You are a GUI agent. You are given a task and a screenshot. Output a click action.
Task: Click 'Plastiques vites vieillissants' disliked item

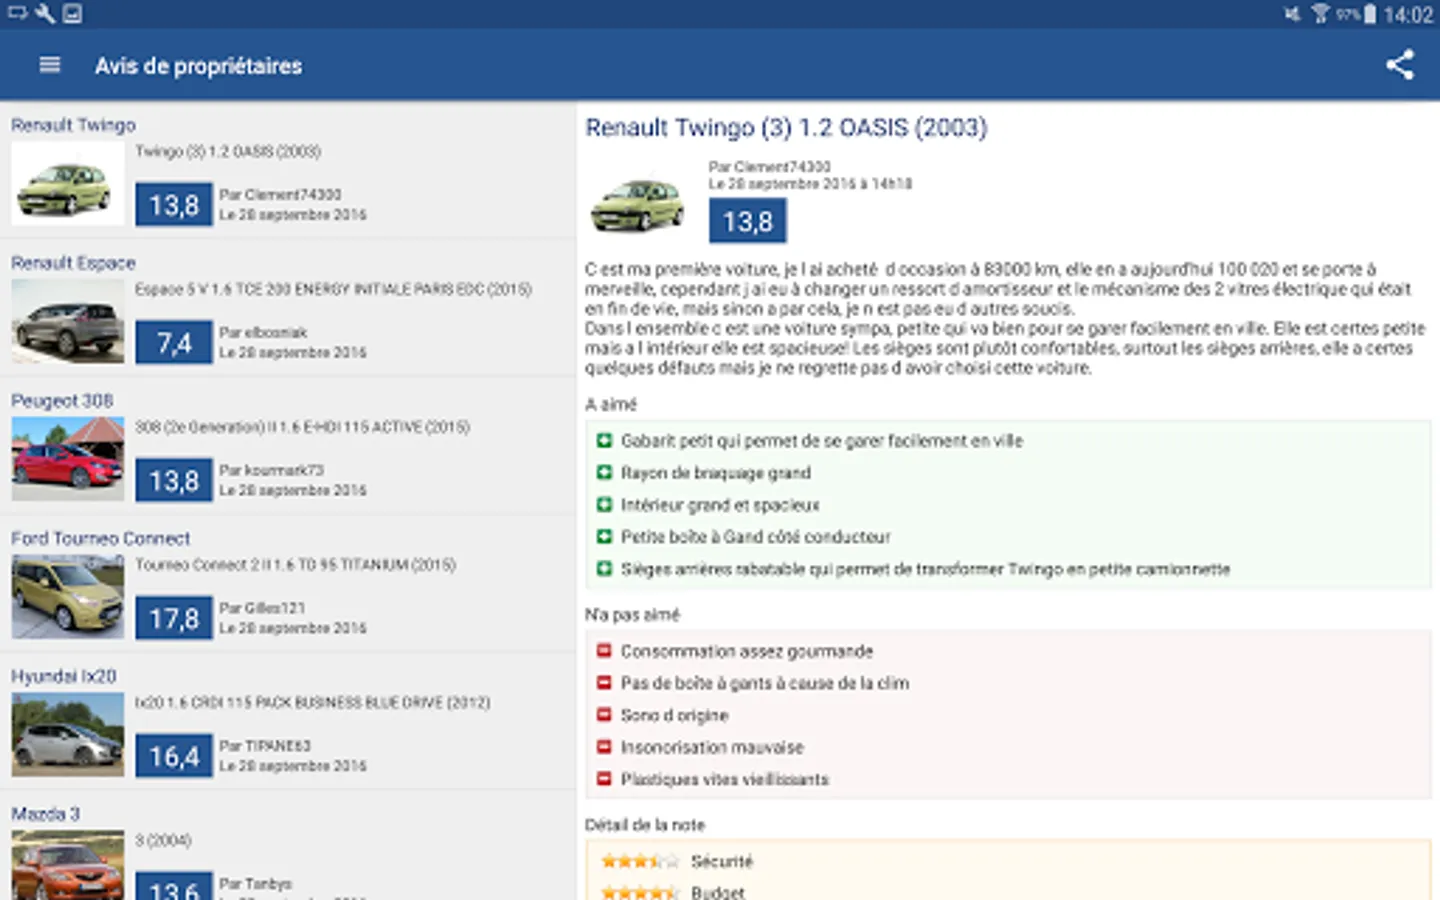(x=725, y=779)
